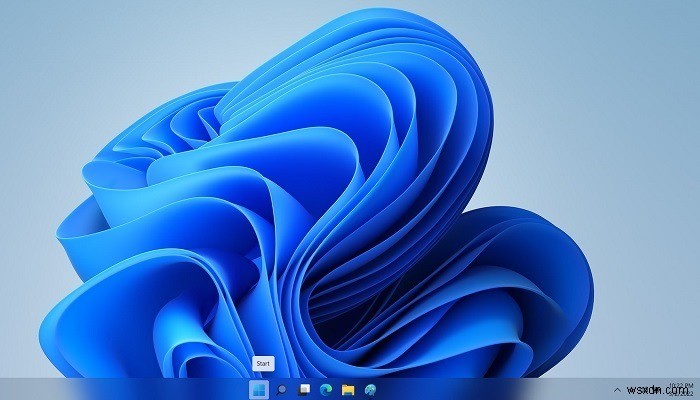Image resolution: width=700 pixels, height=400 pixels.
Task: Select the yellow folder taskbar shortcut
Action: pos(348,390)
